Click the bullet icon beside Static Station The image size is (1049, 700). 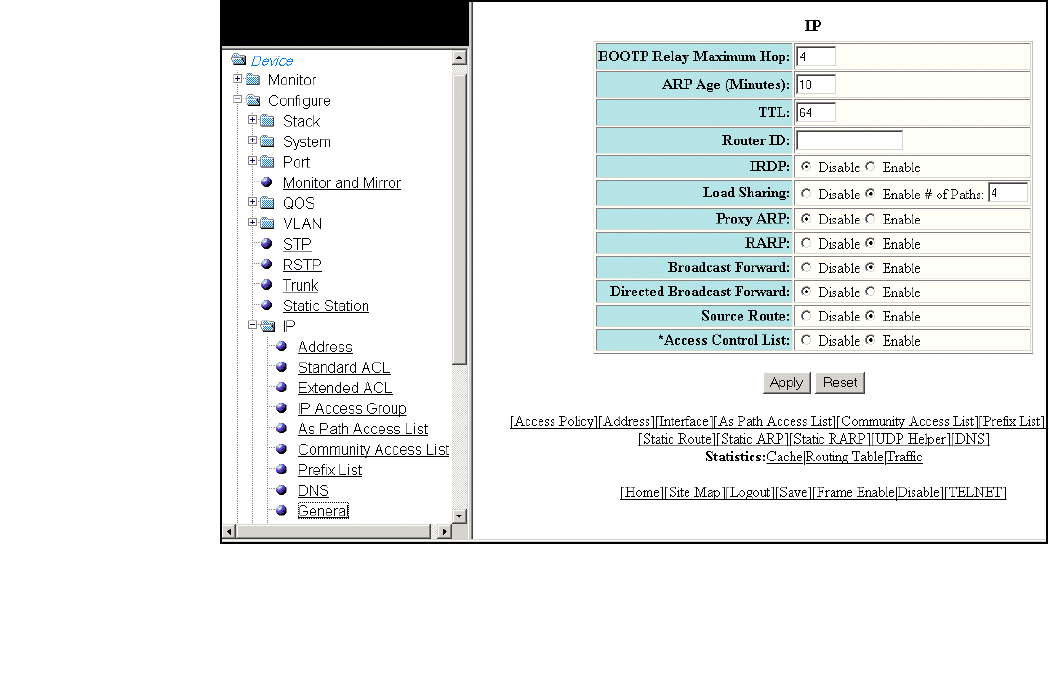tap(266, 305)
